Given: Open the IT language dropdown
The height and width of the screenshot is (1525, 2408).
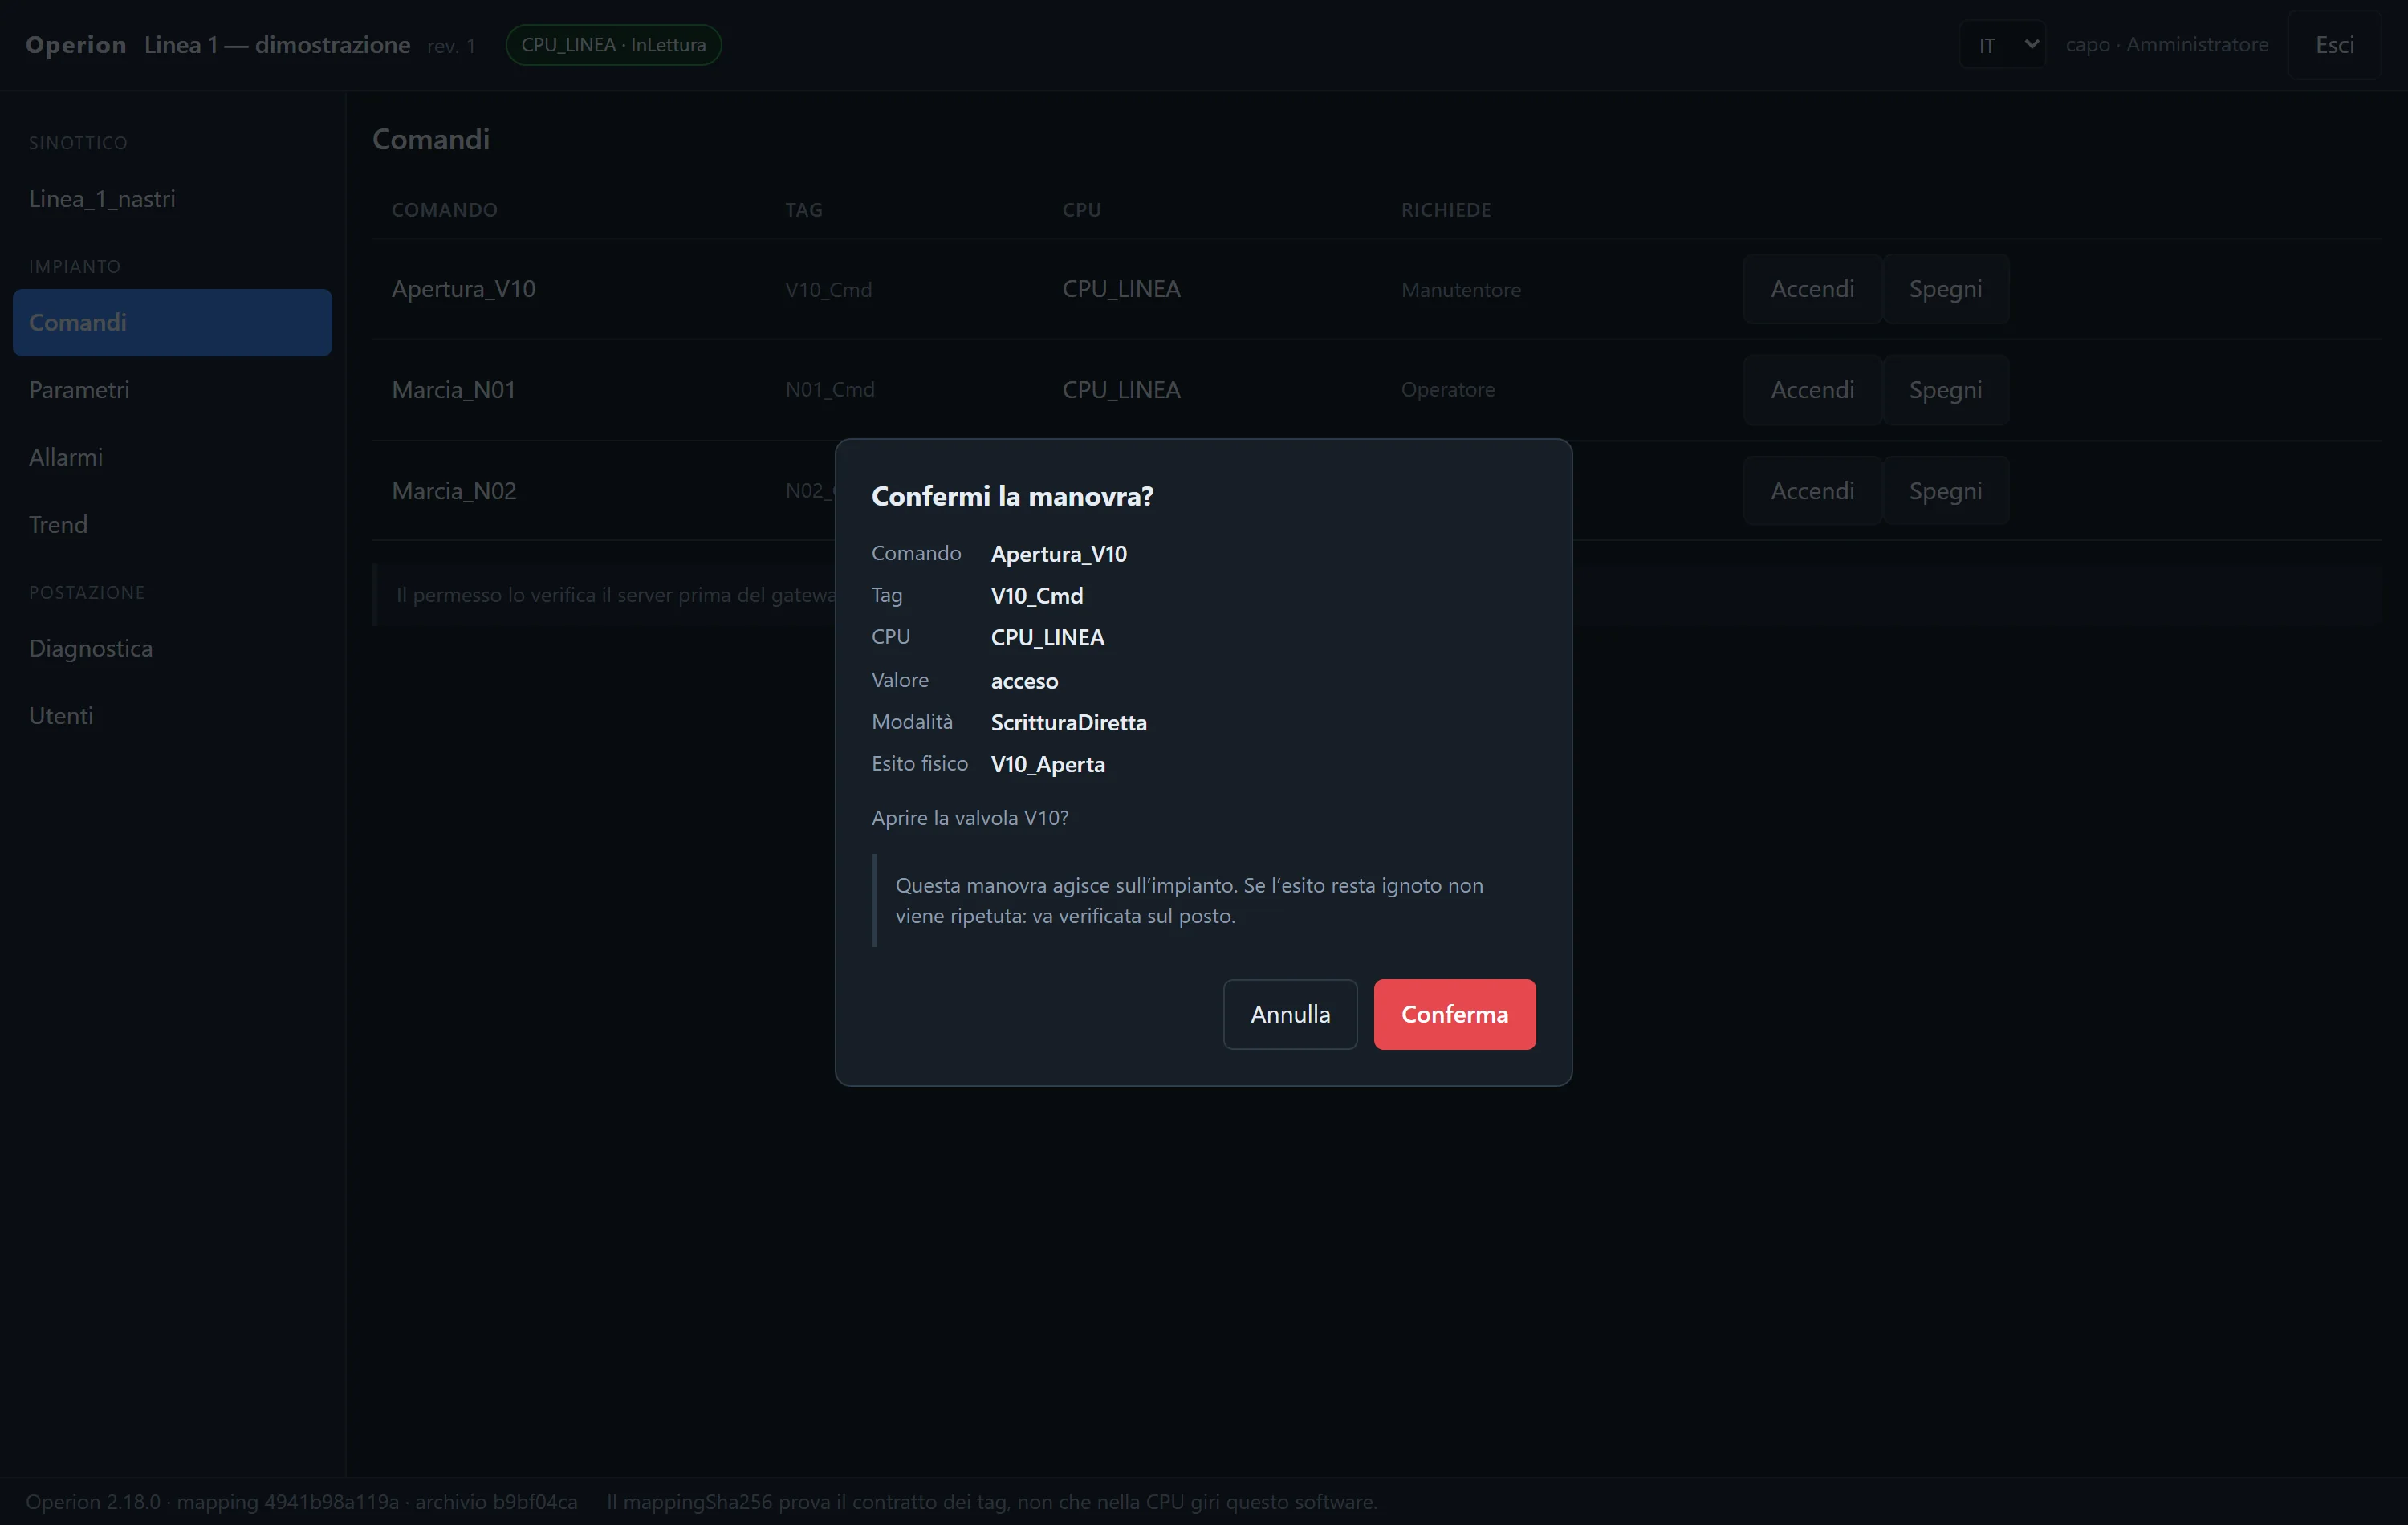Looking at the screenshot, I should (2002, 45).
